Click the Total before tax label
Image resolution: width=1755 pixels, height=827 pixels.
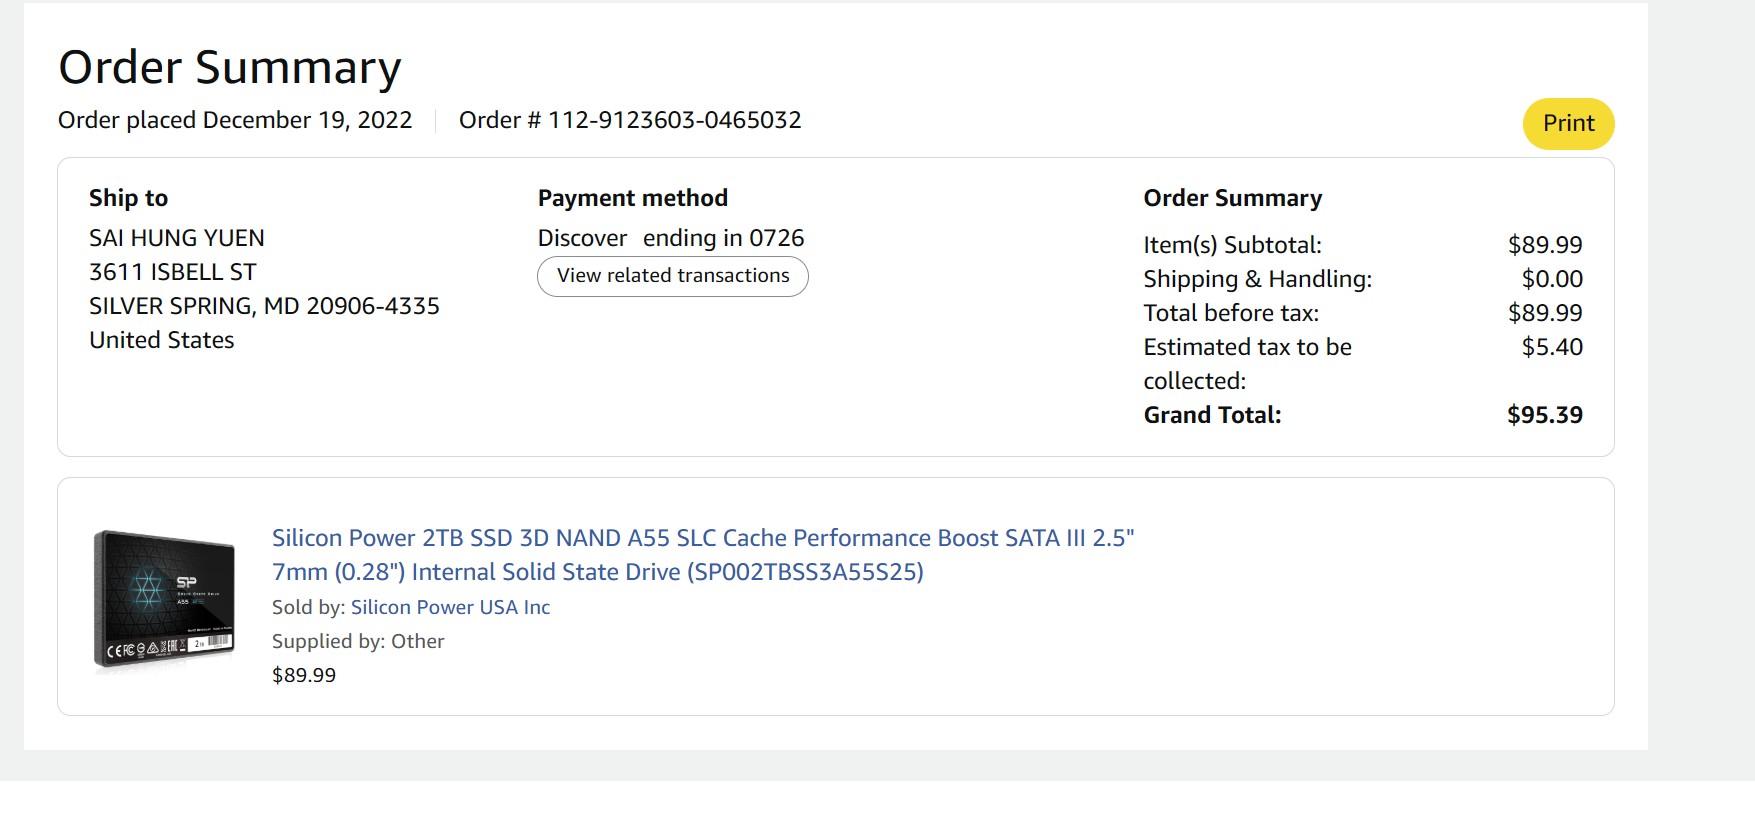click(x=1231, y=313)
